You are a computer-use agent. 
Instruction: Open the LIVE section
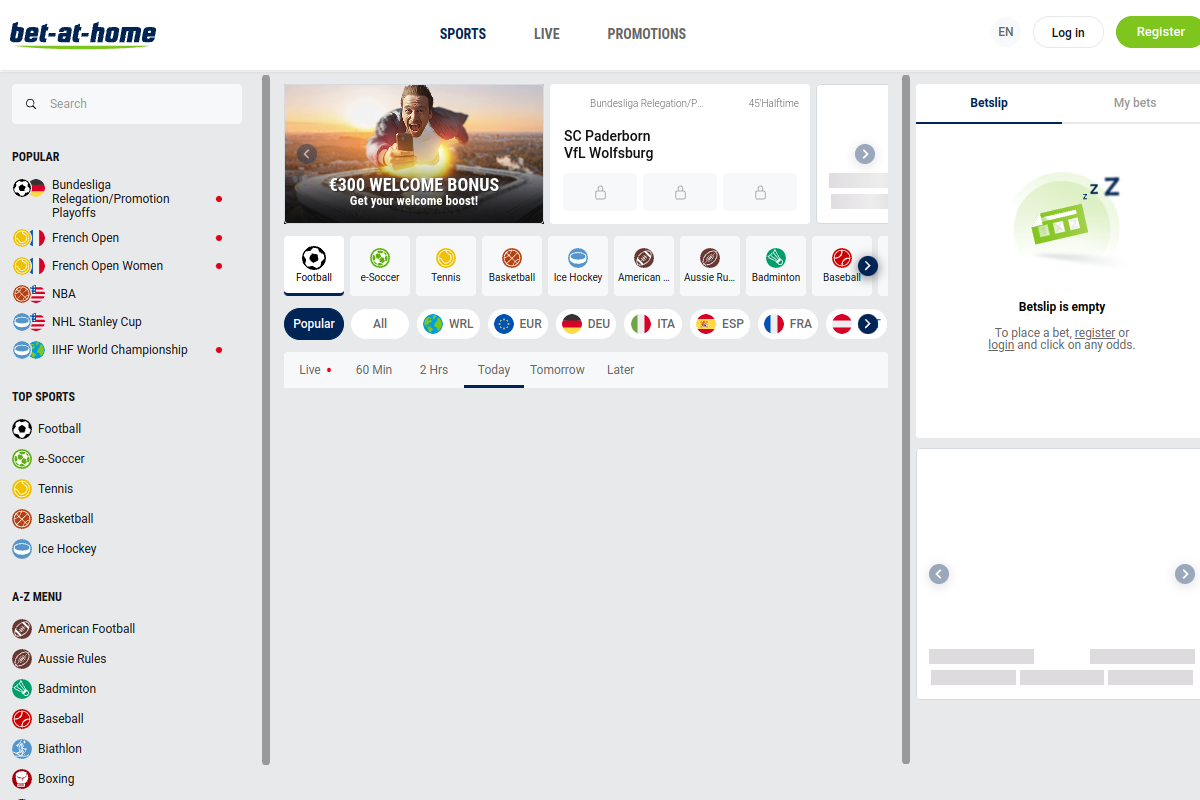pyautogui.click(x=547, y=34)
